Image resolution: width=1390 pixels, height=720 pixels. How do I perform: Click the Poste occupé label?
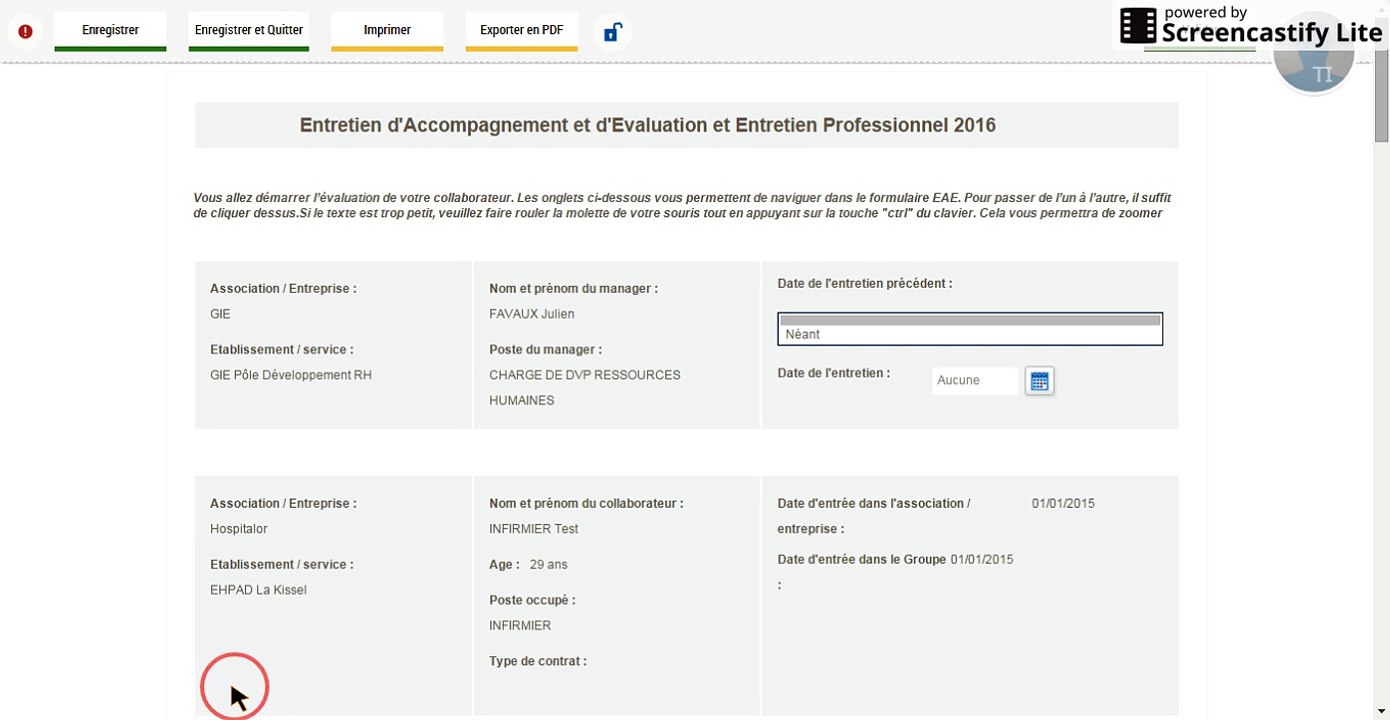(x=532, y=600)
